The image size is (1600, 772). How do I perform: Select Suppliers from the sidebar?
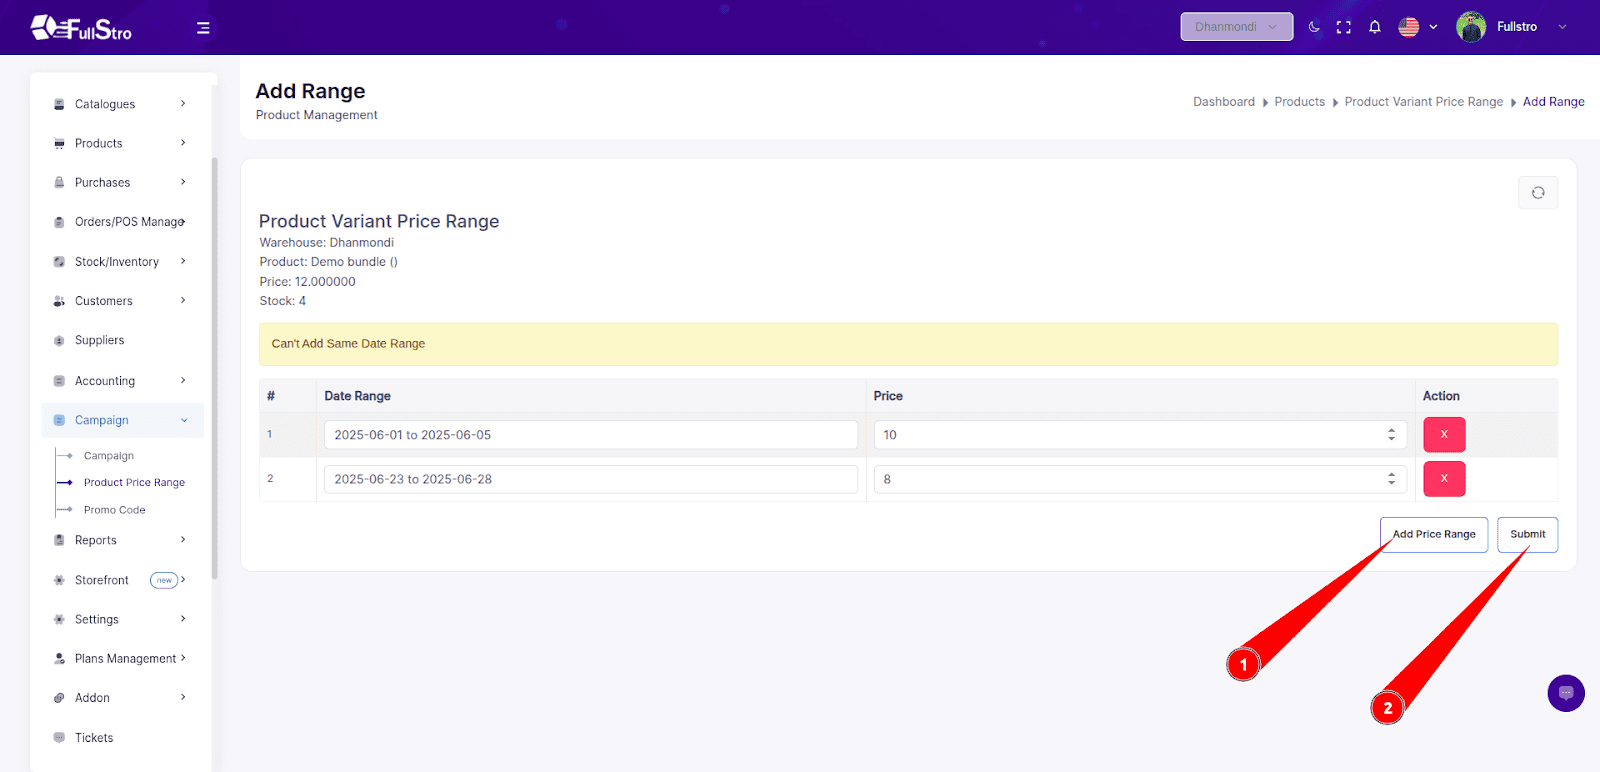point(100,340)
